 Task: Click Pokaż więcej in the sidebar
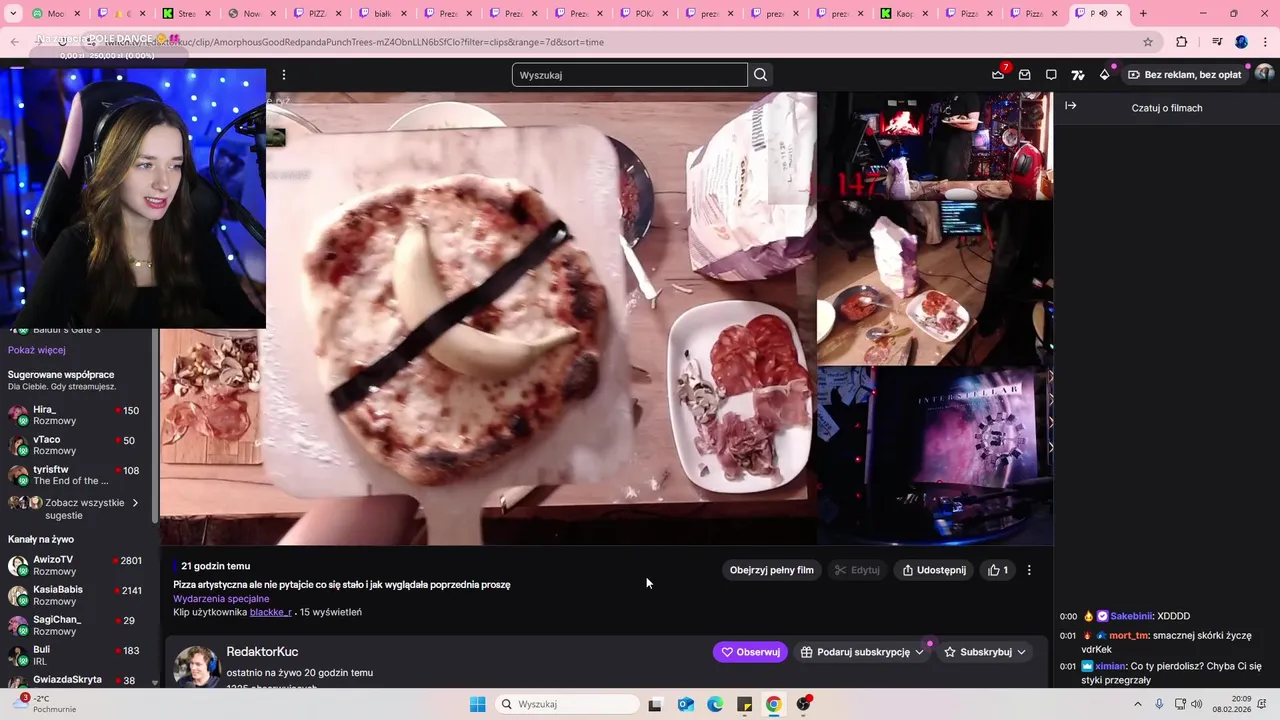37,350
